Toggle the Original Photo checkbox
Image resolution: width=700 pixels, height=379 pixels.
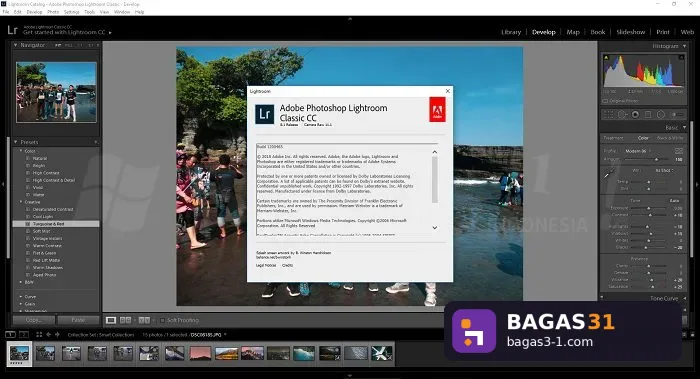[x=605, y=101]
